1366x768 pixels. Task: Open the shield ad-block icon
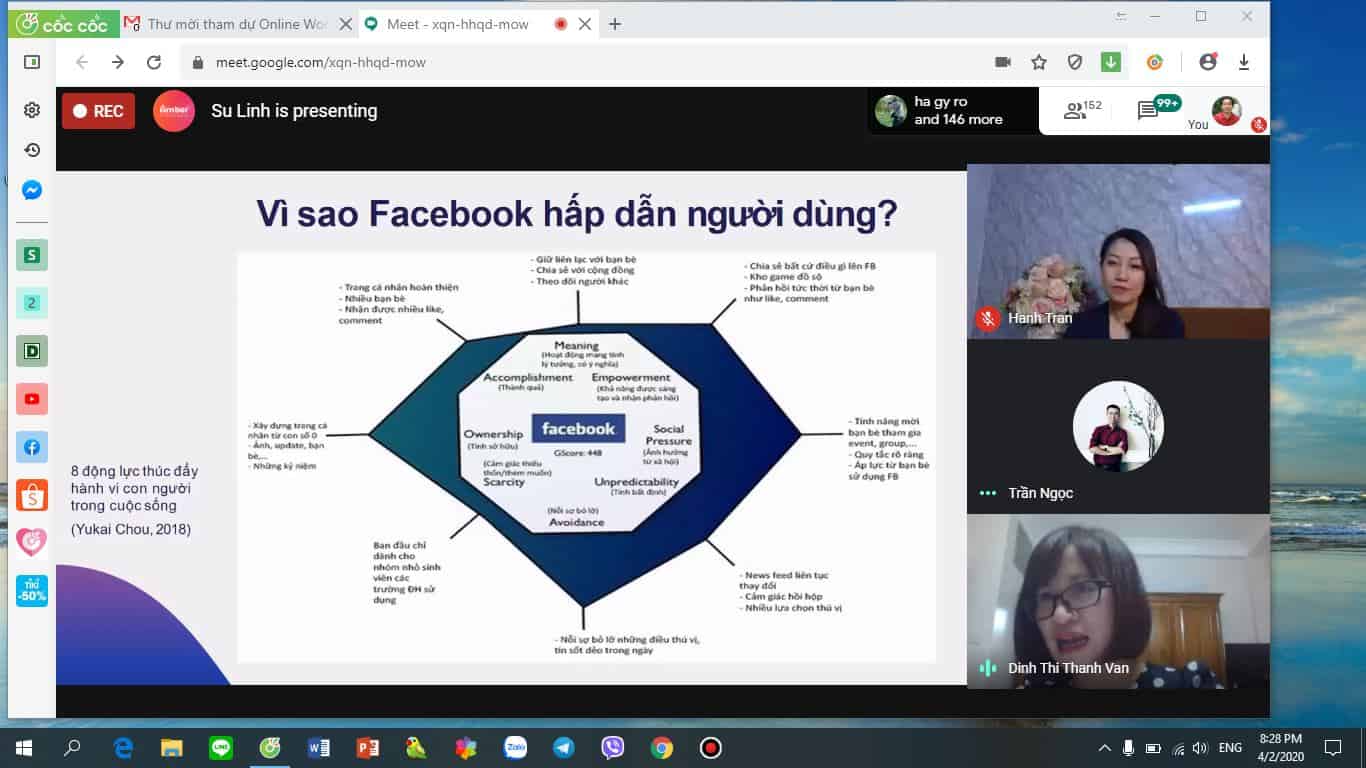1075,62
